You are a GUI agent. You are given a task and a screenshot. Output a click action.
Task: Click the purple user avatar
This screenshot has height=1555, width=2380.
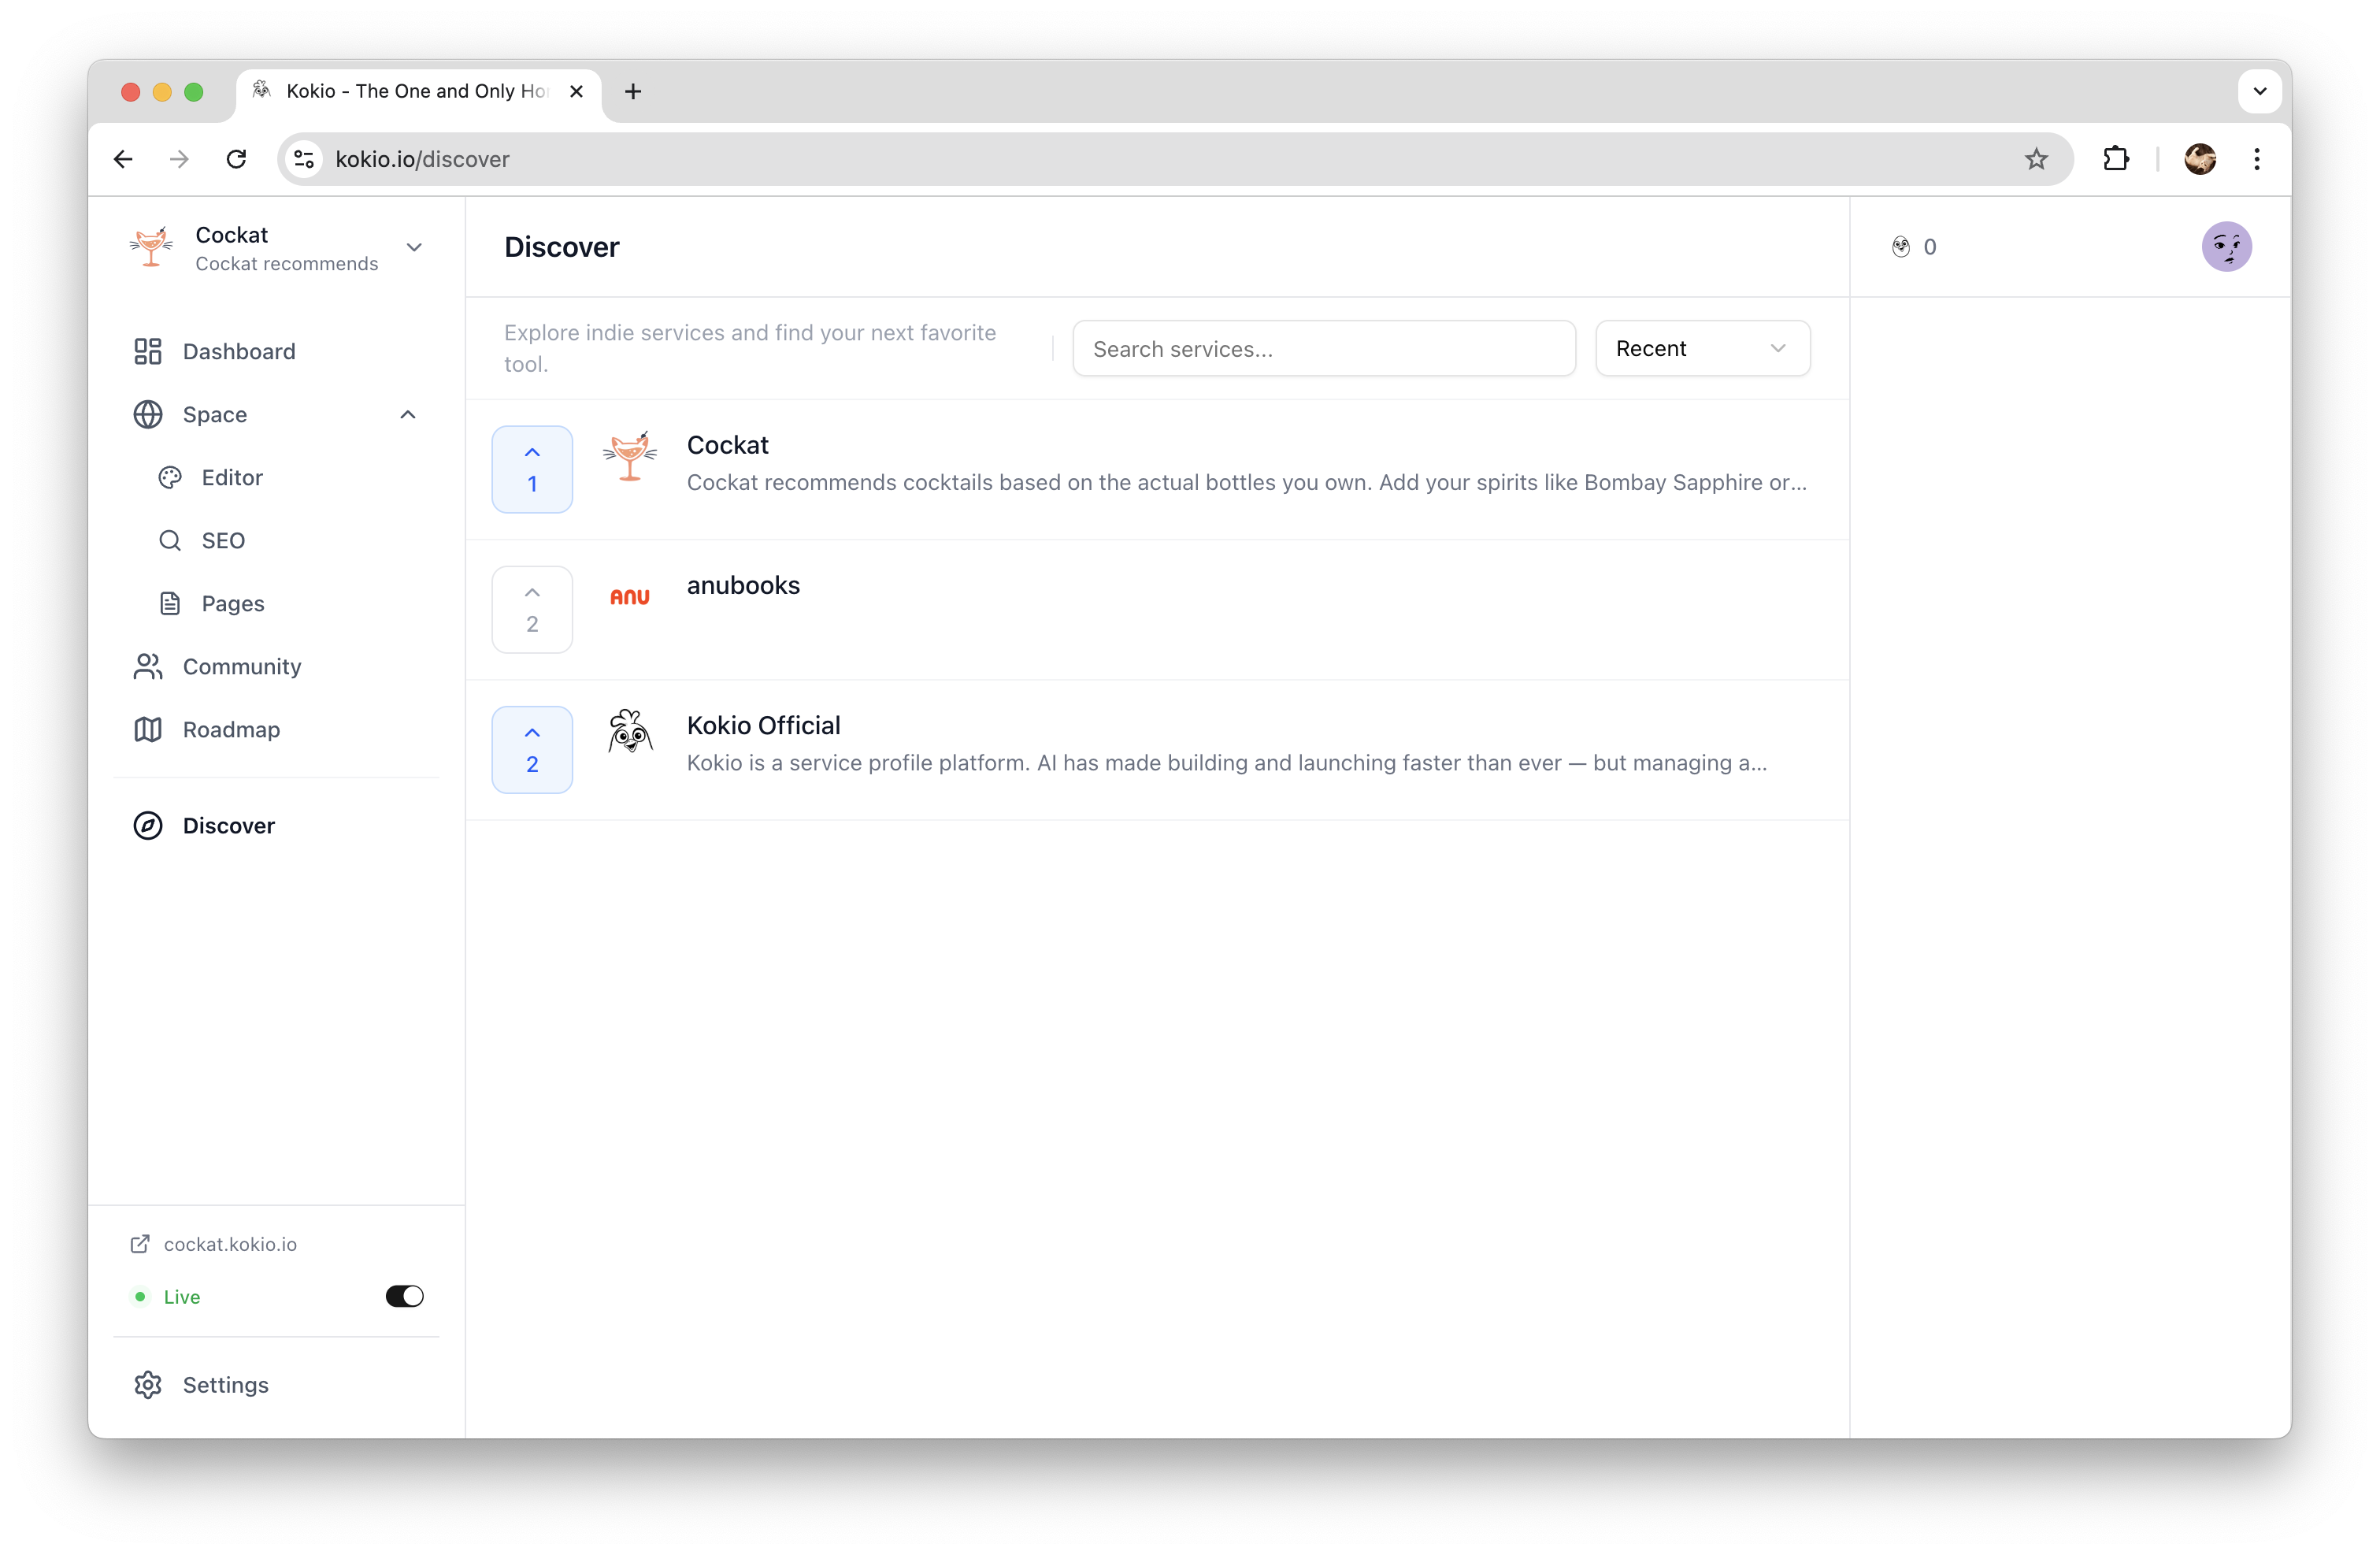click(x=2226, y=246)
